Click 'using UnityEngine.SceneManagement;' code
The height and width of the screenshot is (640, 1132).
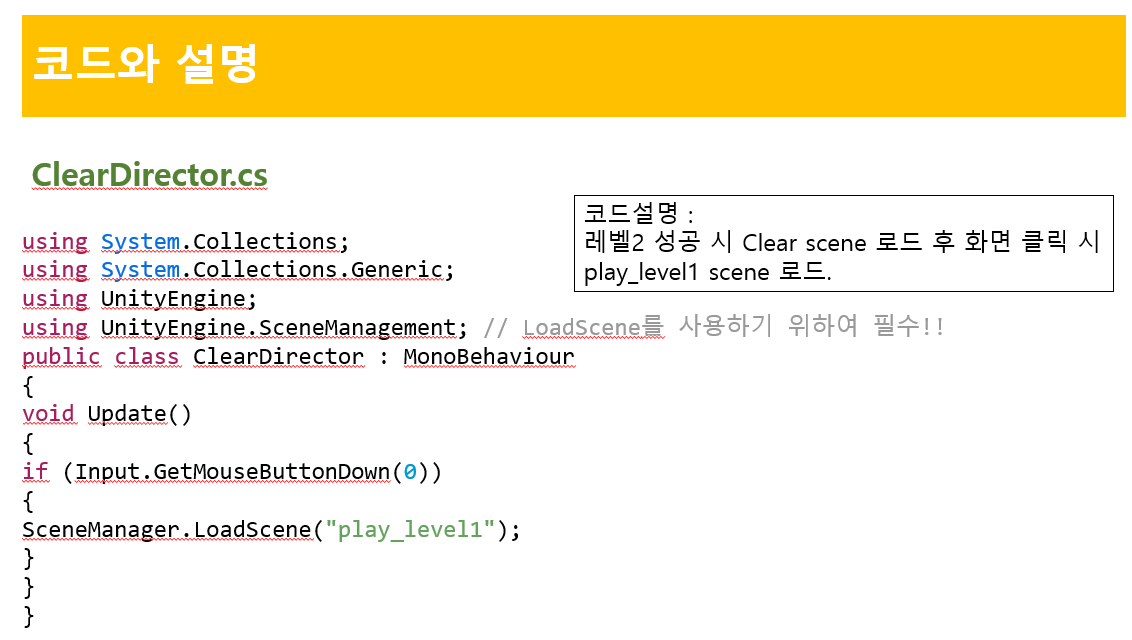(245, 328)
